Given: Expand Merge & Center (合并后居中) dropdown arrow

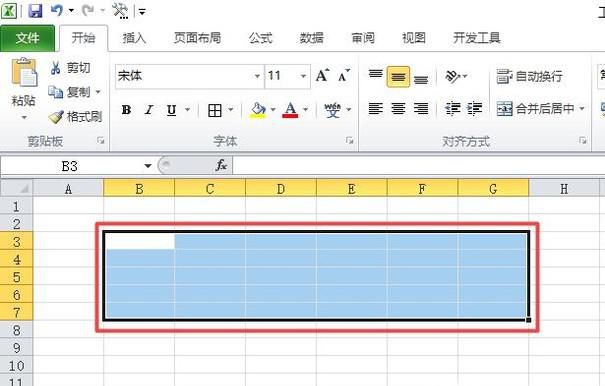Looking at the screenshot, I should point(581,108).
